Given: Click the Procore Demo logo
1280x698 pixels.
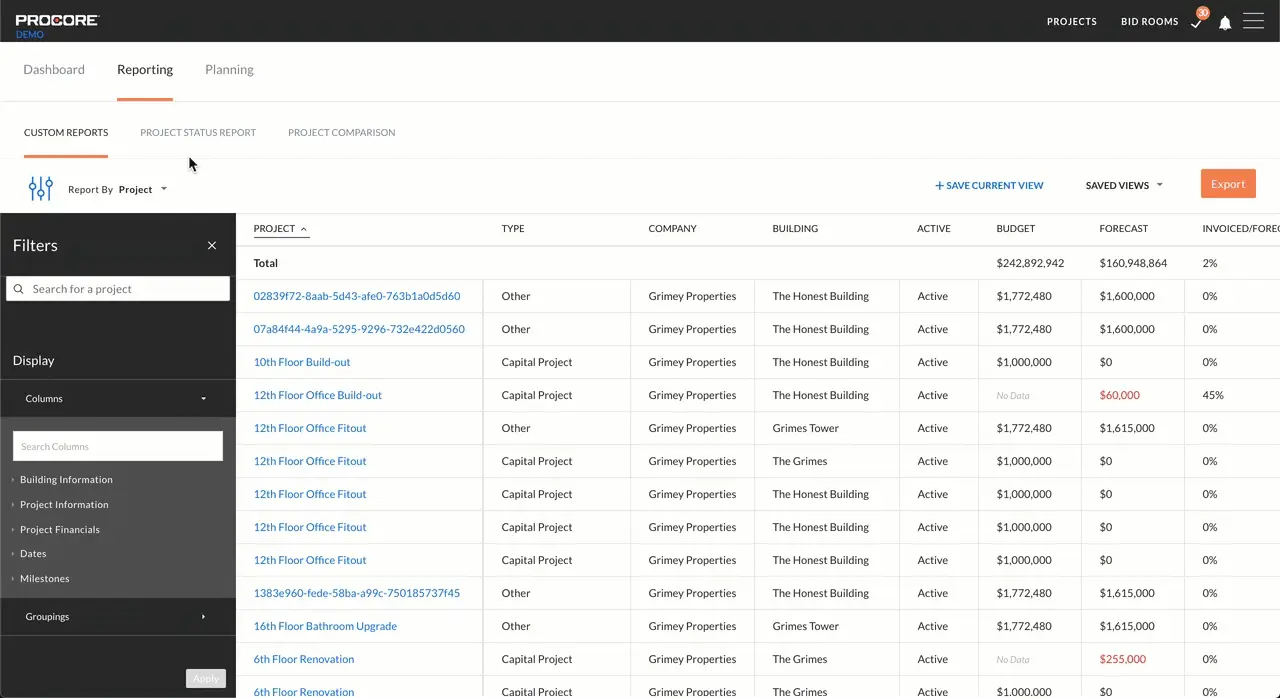Looking at the screenshot, I should point(57,25).
